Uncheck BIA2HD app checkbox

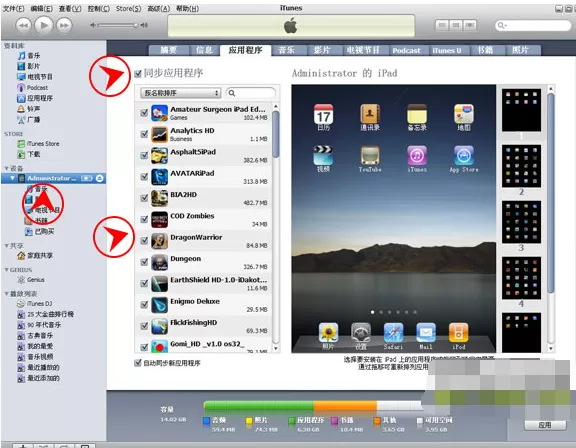(144, 198)
